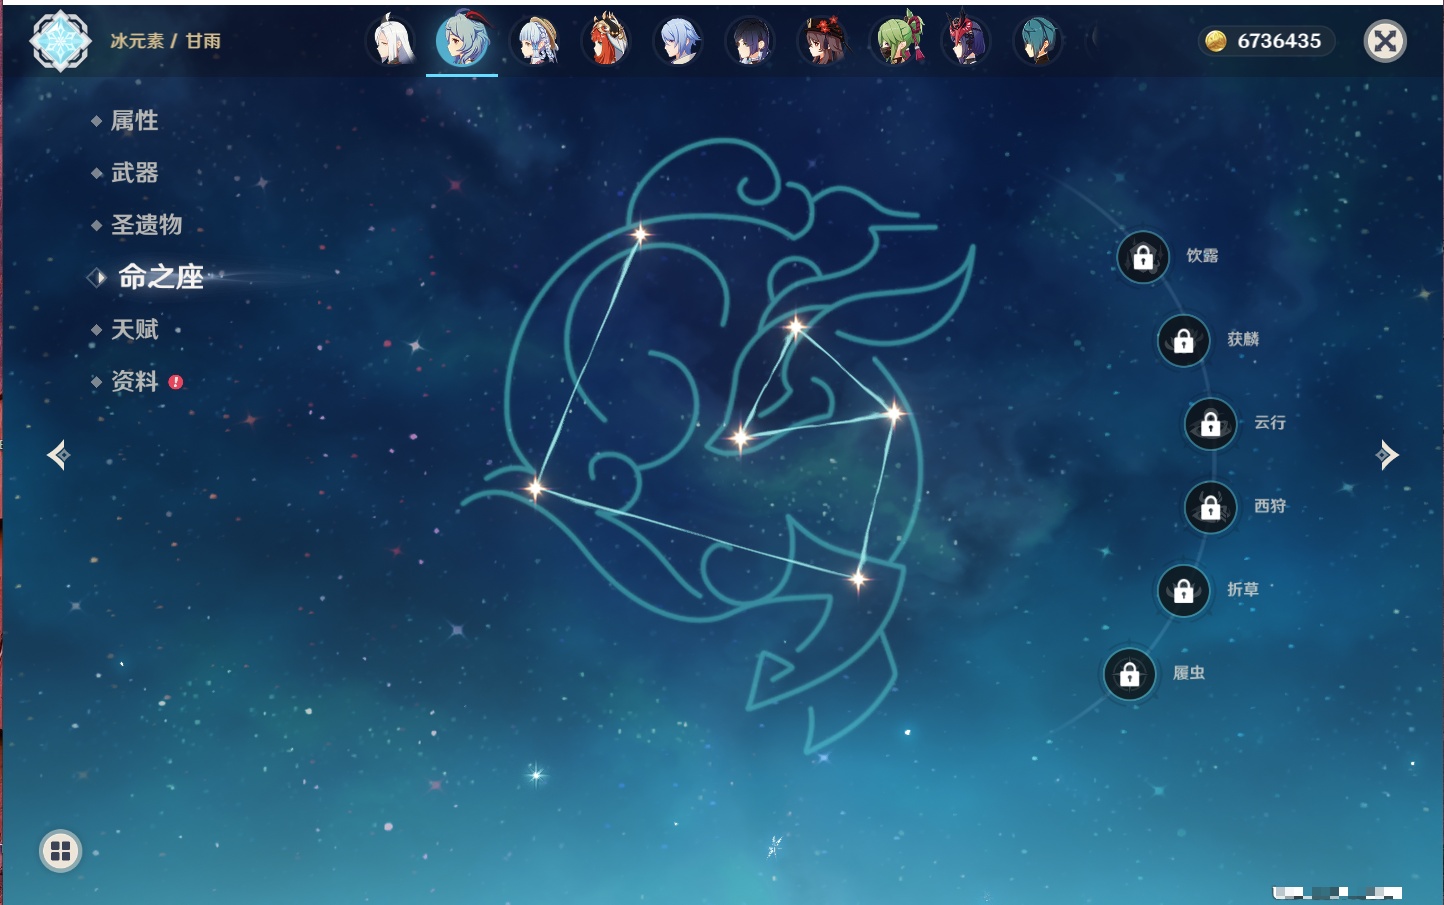
Task: Open the locked 履虫 constellation node
Action: [1129, 674]
